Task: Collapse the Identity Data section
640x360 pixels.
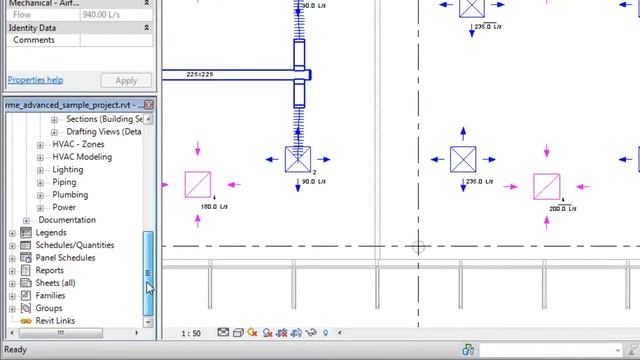Action: click(x=147, y=28)
